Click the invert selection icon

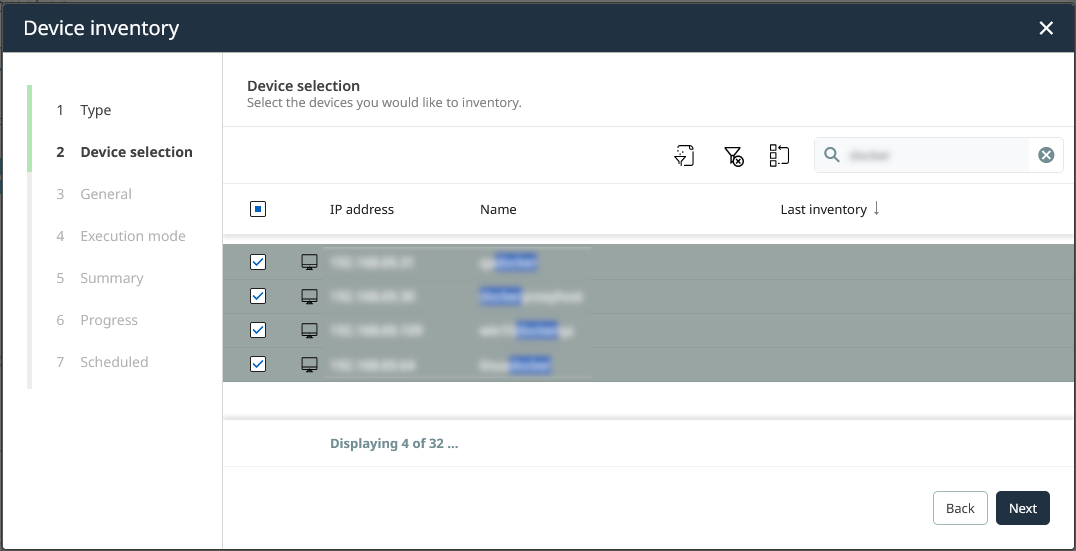(x=780, y=155)
